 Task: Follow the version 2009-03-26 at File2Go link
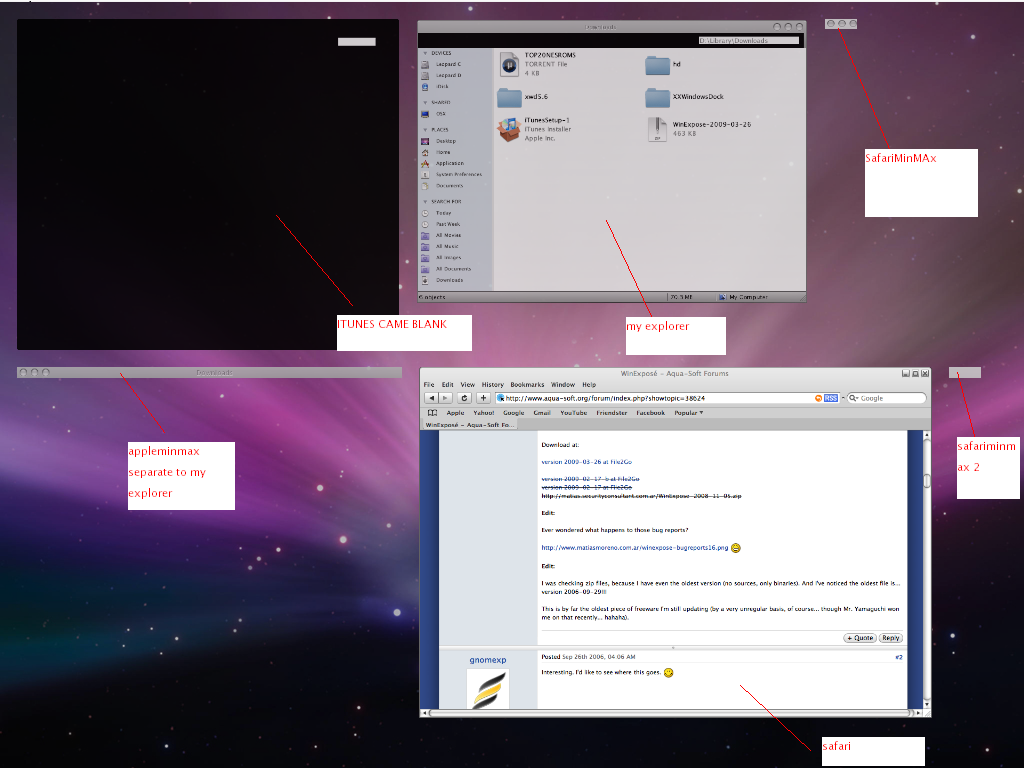(586, 462)
